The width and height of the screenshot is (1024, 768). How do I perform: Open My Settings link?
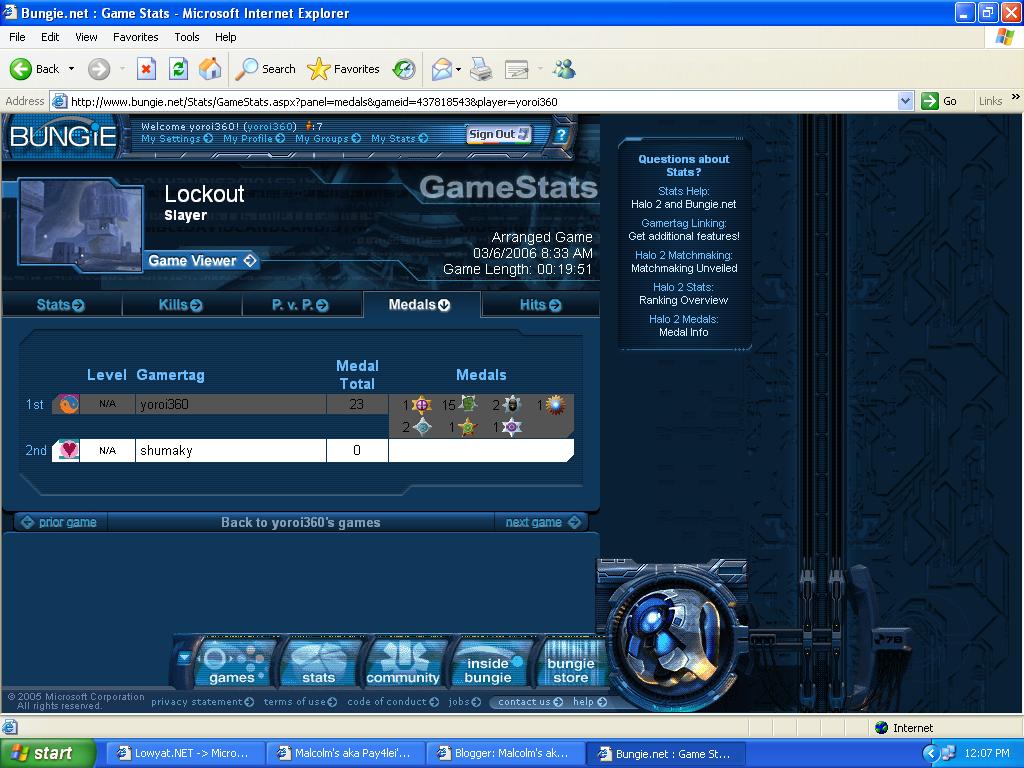176,138
